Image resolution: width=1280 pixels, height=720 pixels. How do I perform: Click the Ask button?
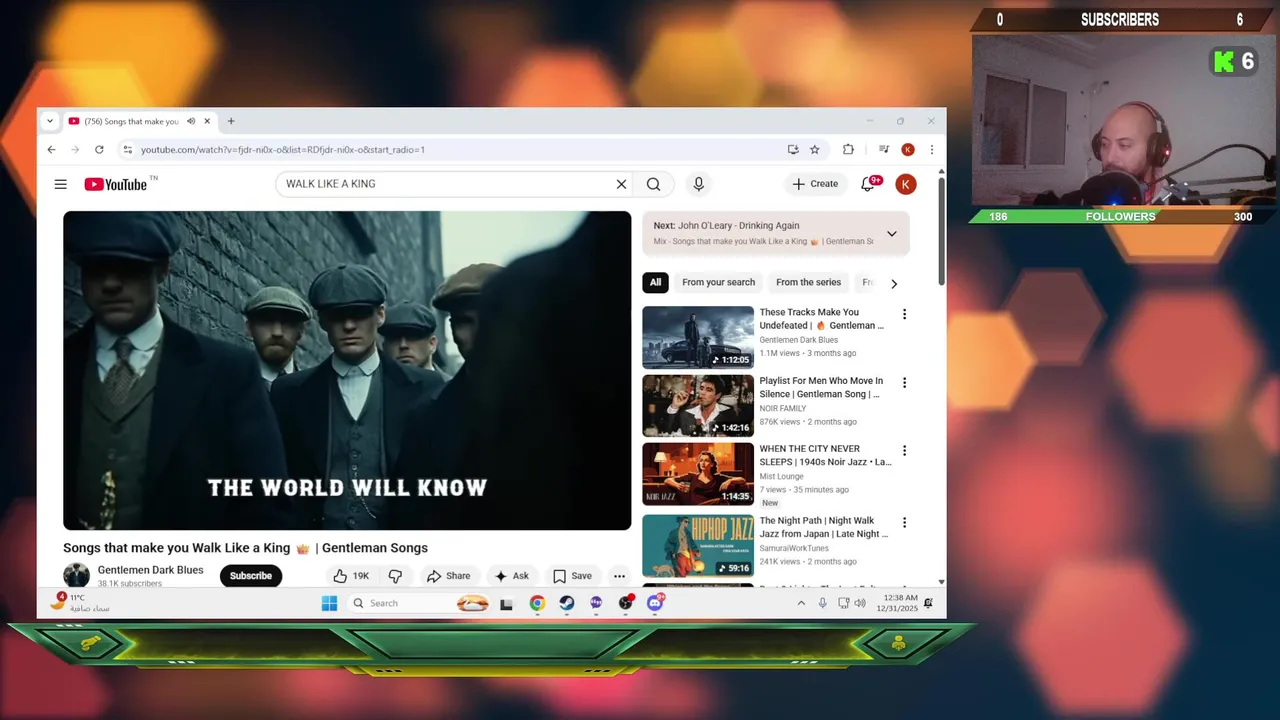(511, 576)
